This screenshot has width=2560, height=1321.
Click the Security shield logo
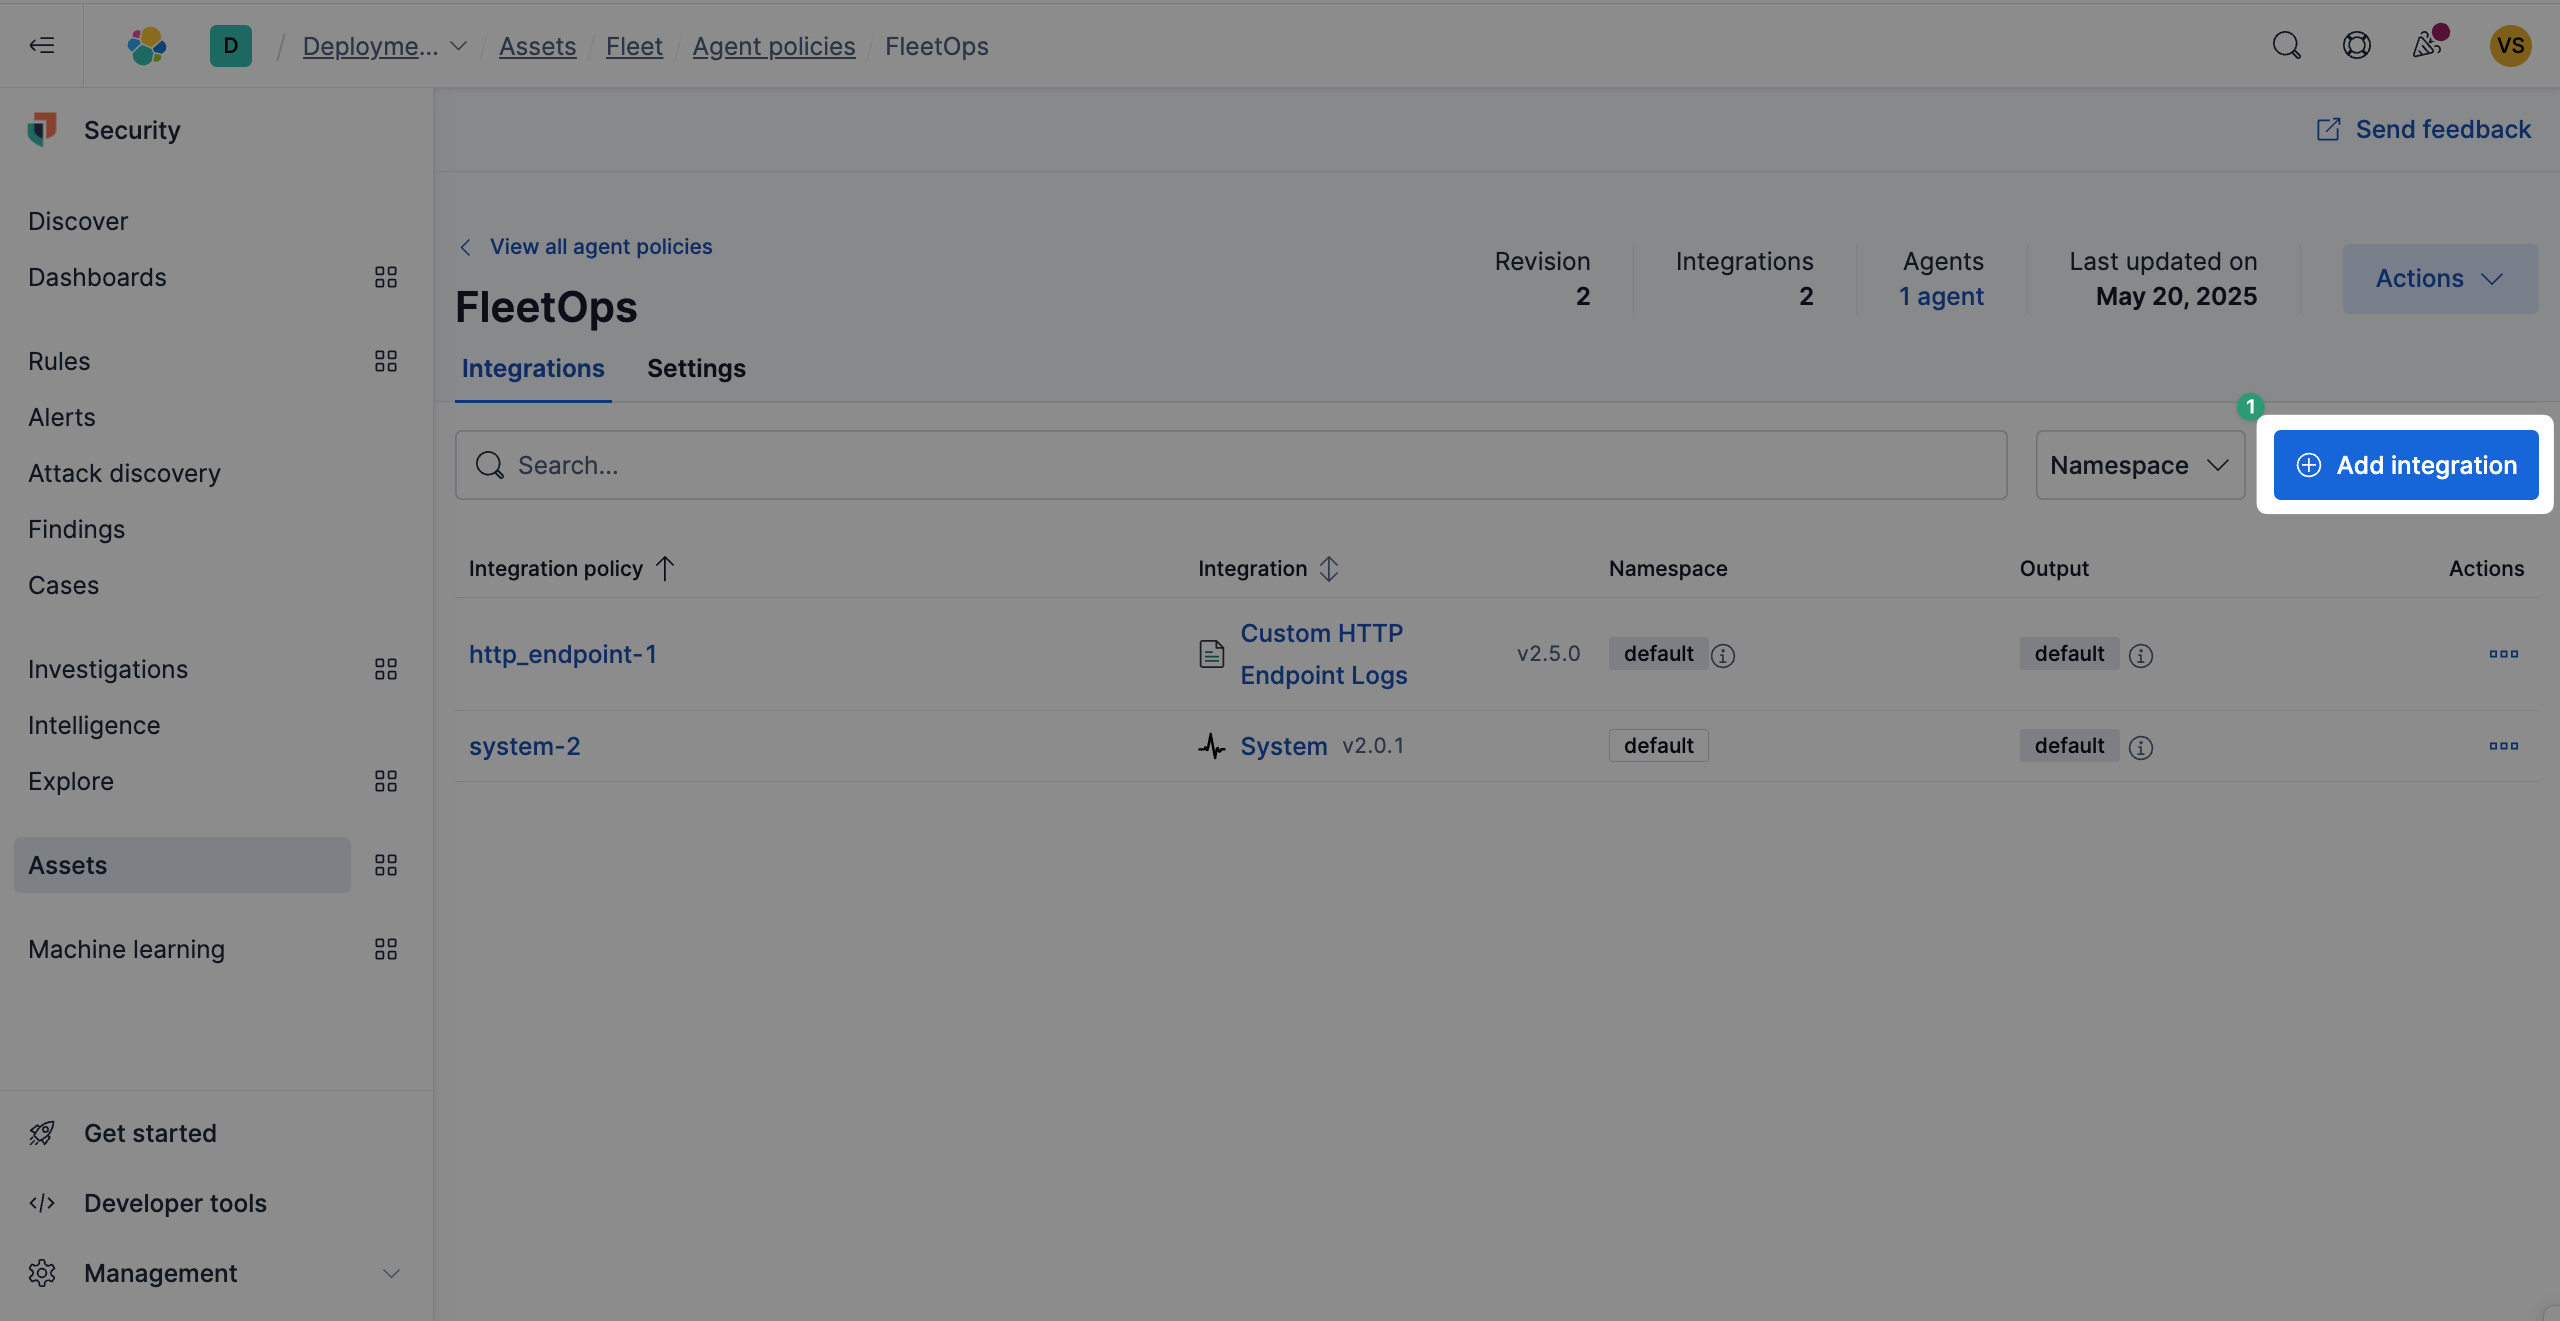pos(42,129)
